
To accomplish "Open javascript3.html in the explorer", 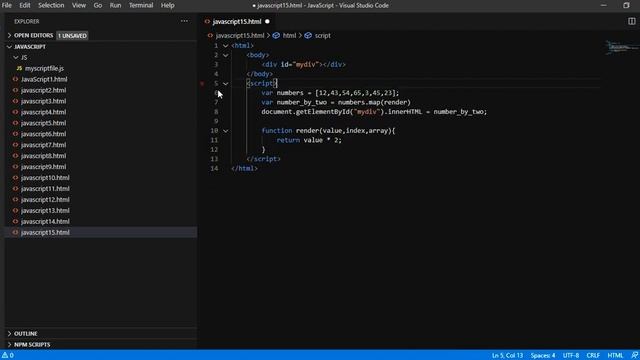I will 43,101.
